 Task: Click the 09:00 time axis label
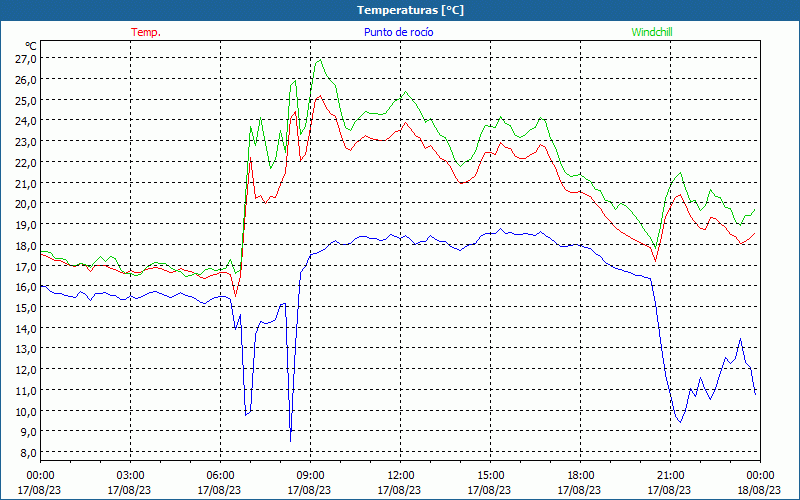pyautogui.click(x=310, y=476)
